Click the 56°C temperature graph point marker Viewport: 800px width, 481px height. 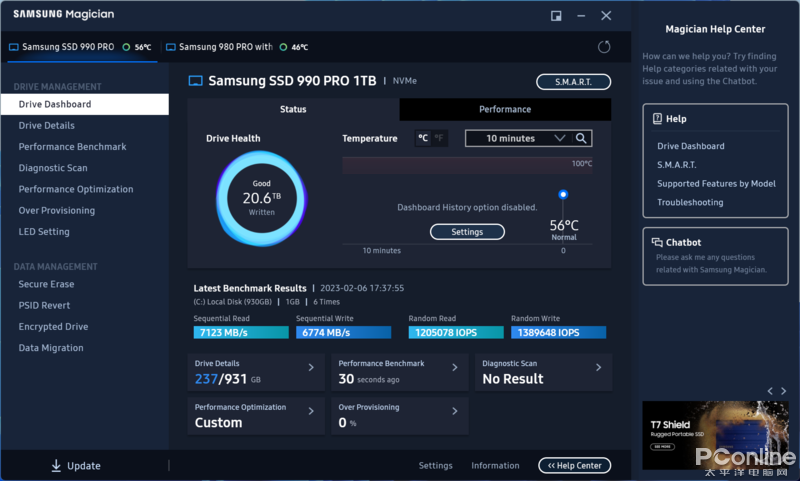[563, 194]
